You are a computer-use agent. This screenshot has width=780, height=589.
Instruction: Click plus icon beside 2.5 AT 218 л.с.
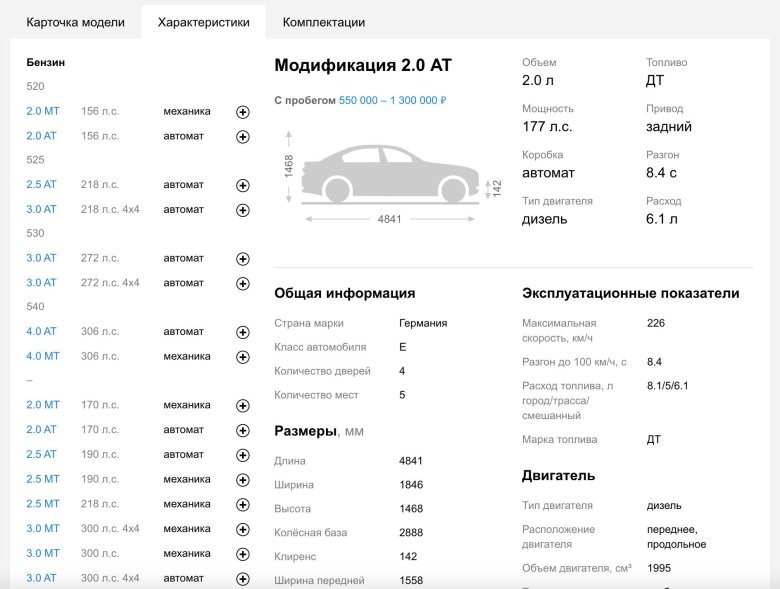point(242,186)
